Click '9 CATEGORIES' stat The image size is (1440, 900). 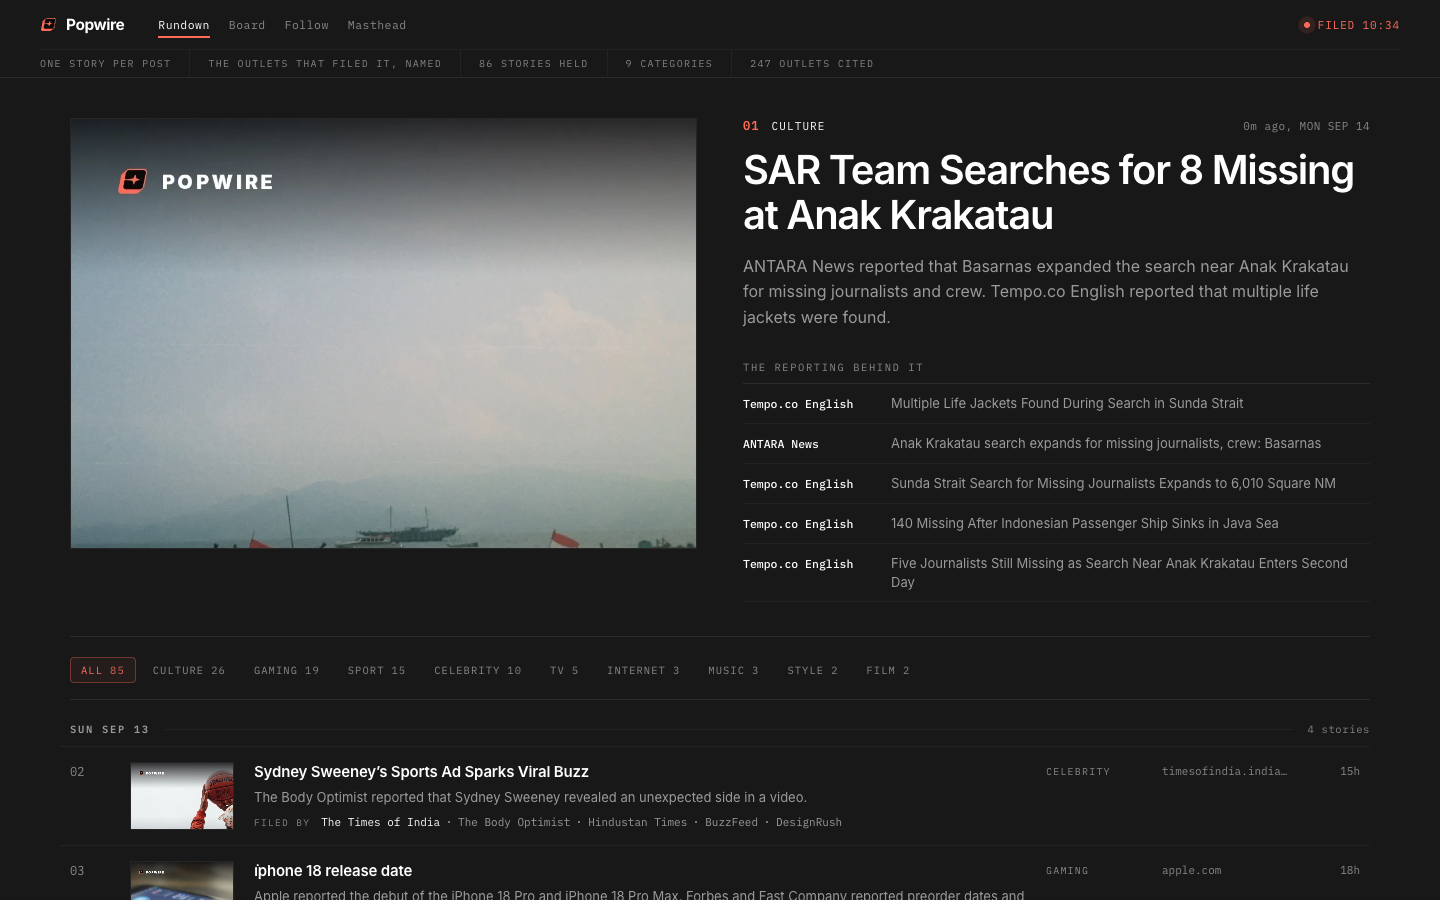pos(669,63)
